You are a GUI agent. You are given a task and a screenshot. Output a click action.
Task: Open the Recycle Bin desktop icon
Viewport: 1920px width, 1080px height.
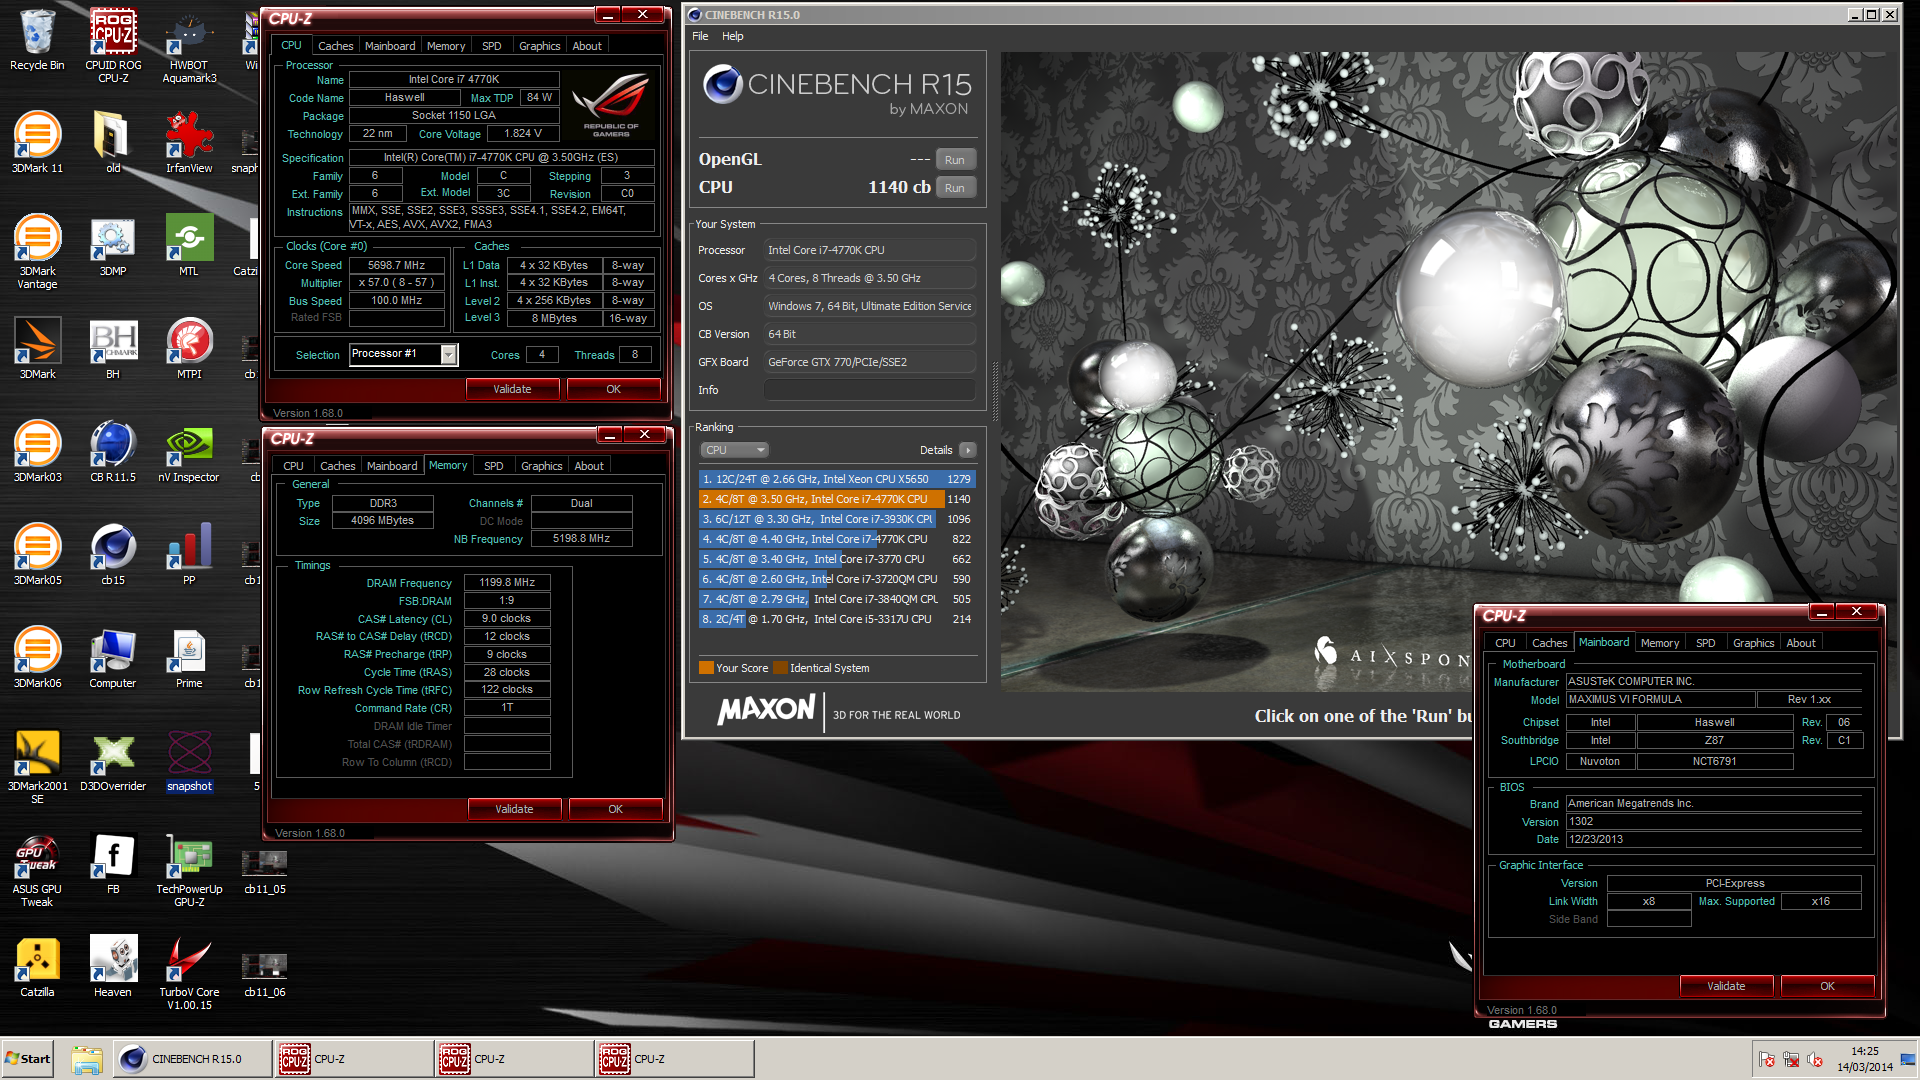(37, 40)
